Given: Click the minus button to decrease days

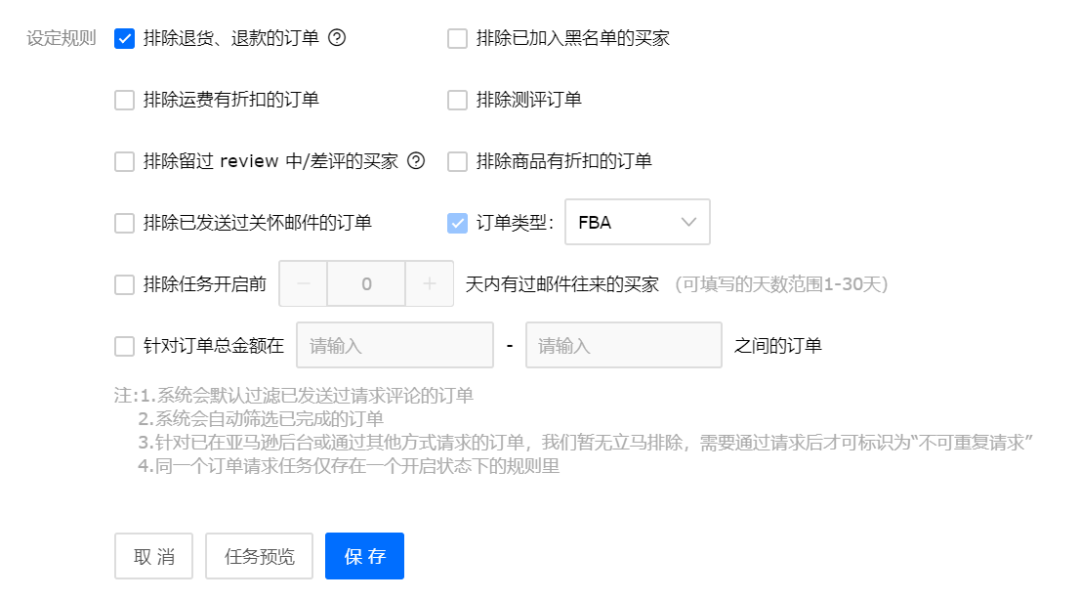Looking at the screenshot, I should 302,283.
